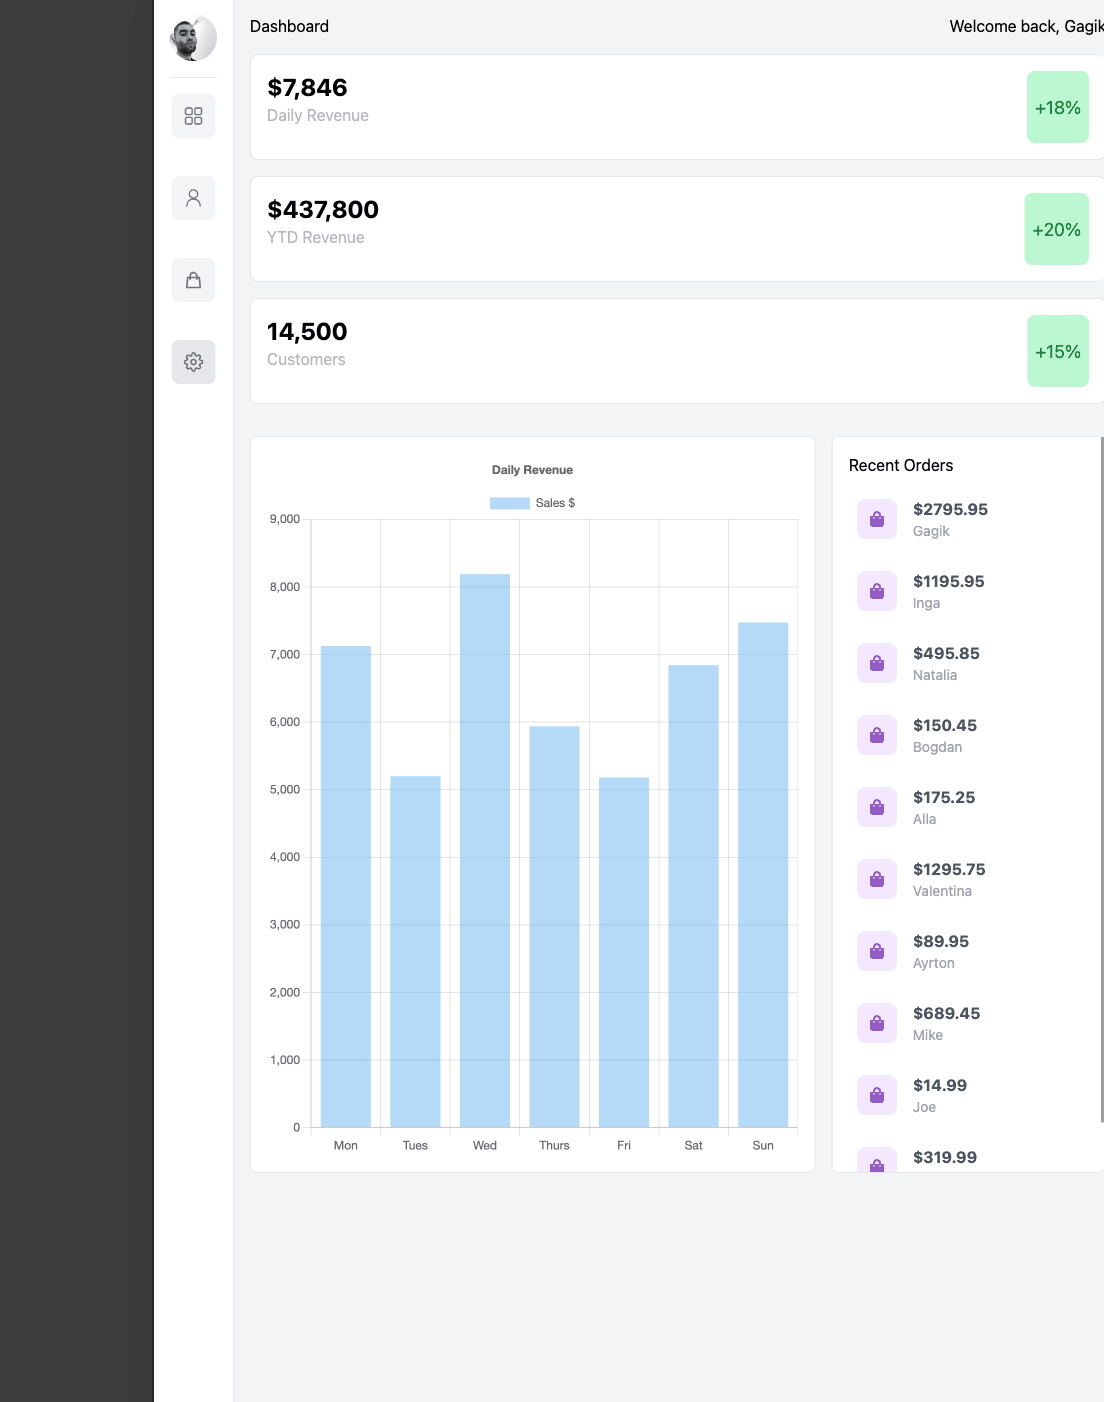Expand the Recent Orders panel
1104x1402 pixels.
click(x=901, y=465)
